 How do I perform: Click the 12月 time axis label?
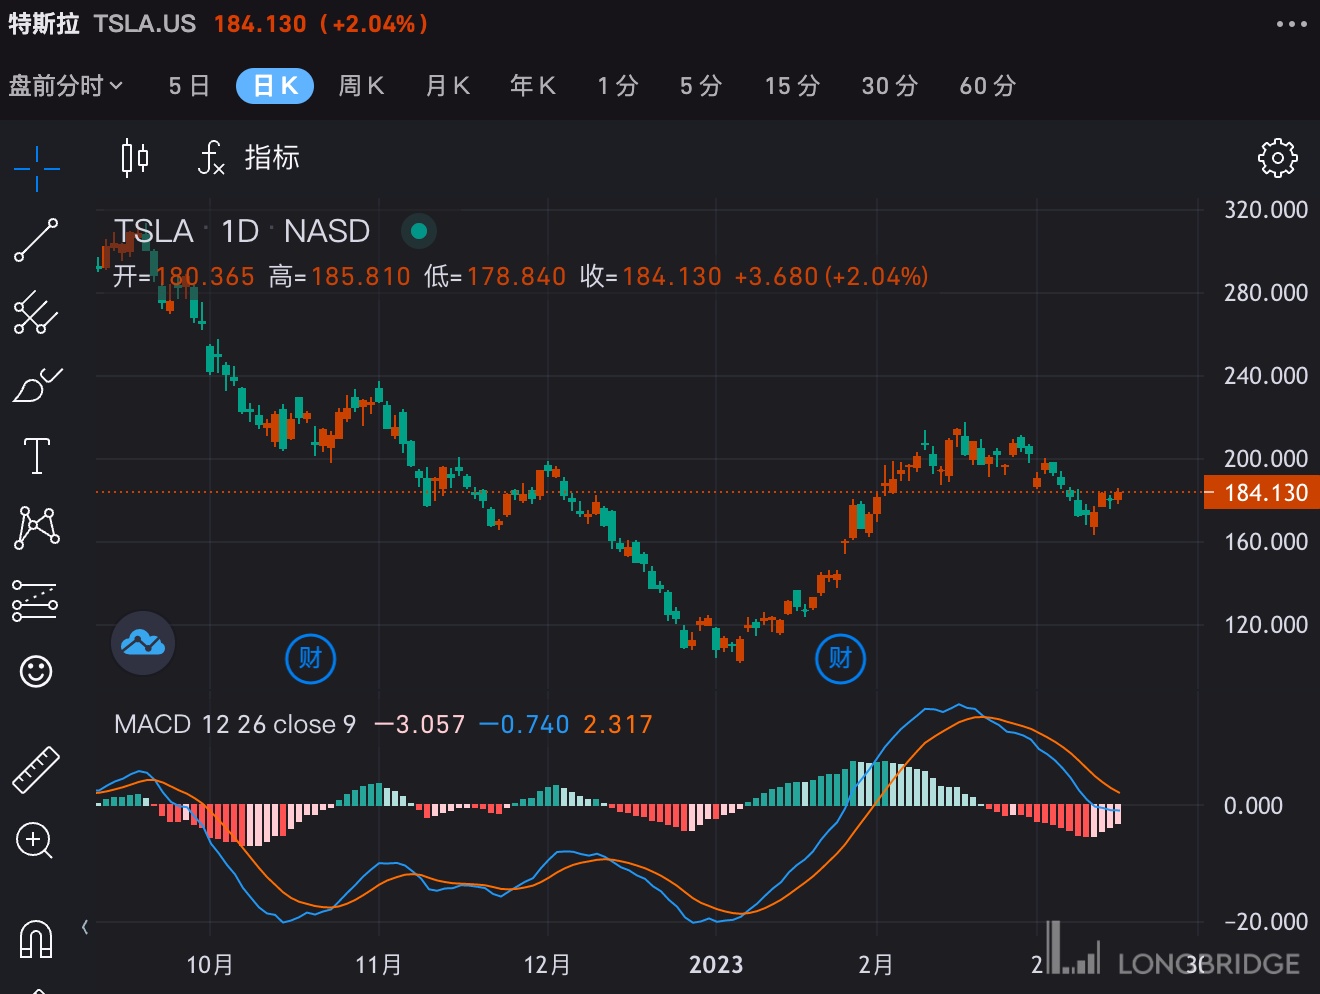547,965
